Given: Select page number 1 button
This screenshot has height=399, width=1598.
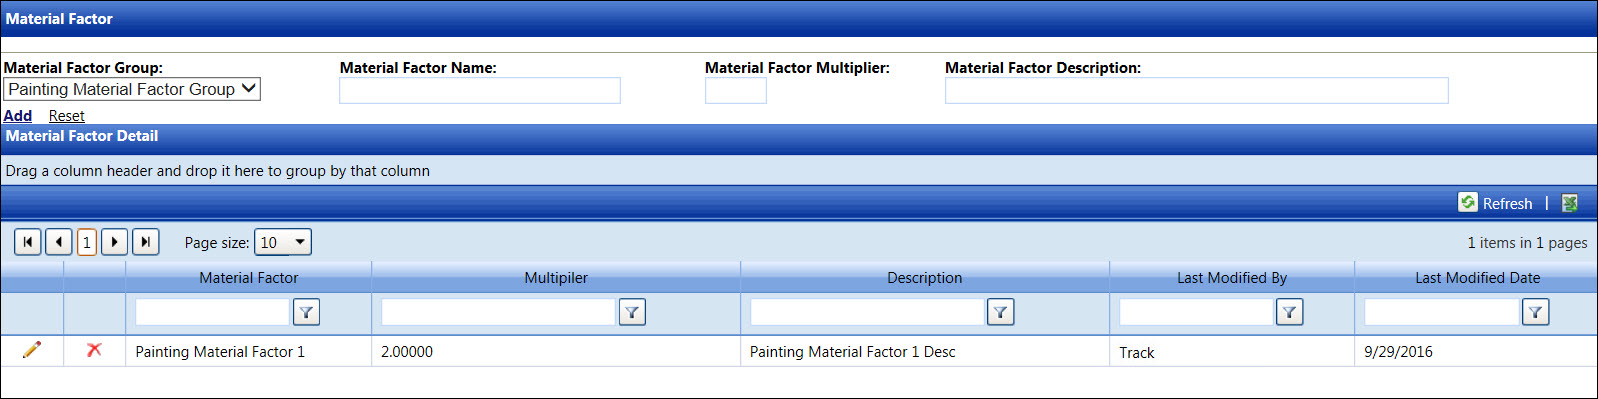Looking at the screenshot, I should pyautogui.click(x=87, y=242).
